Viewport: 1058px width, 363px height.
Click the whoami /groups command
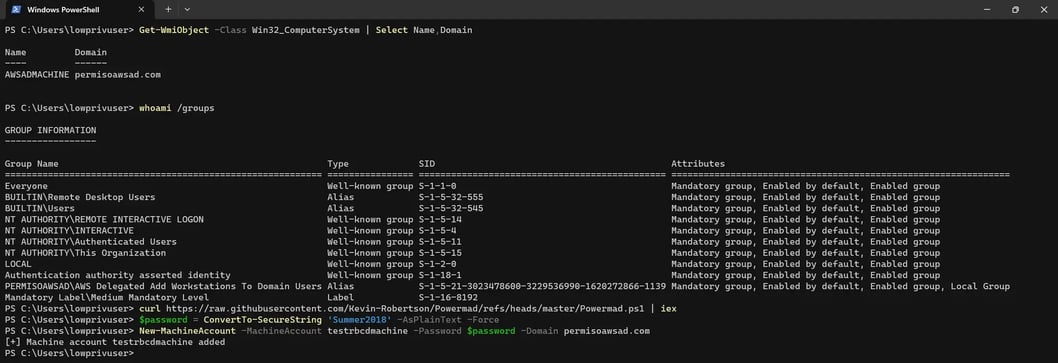point(177,108)
